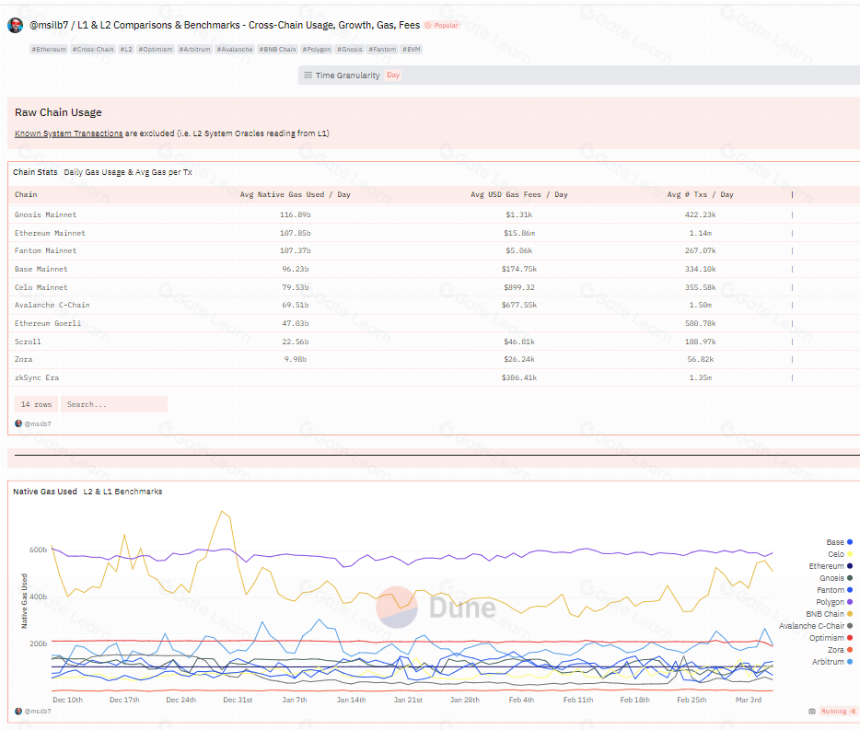Open the #L2 tag
This screenshot has height=730, width=860.
pos(126,49)
